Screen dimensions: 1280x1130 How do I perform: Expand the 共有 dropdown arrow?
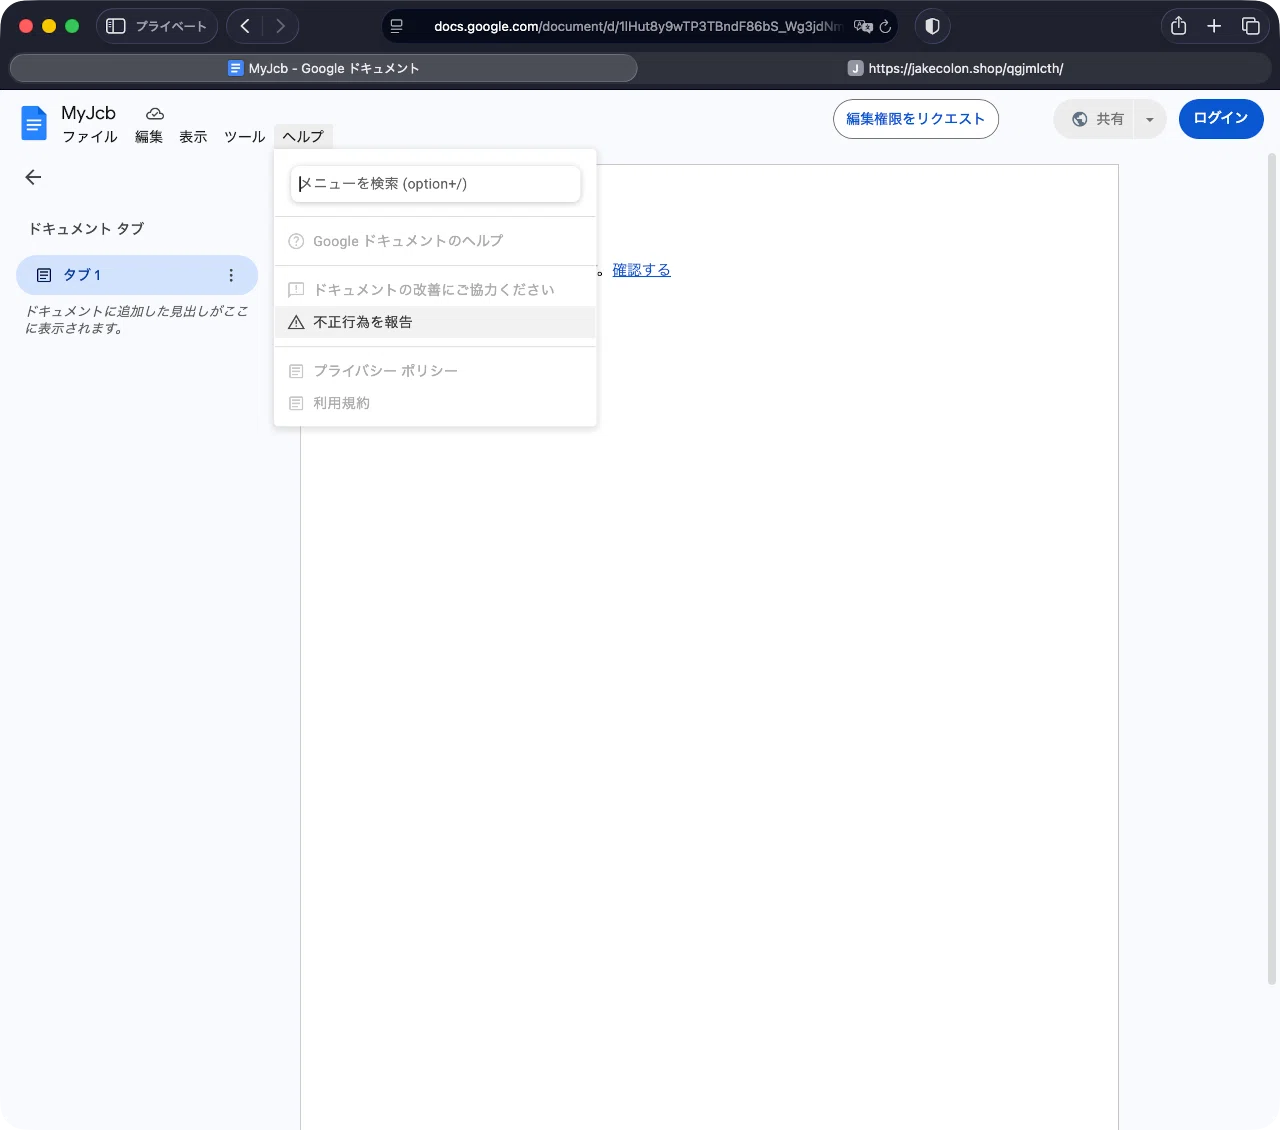click(1150, 119)
